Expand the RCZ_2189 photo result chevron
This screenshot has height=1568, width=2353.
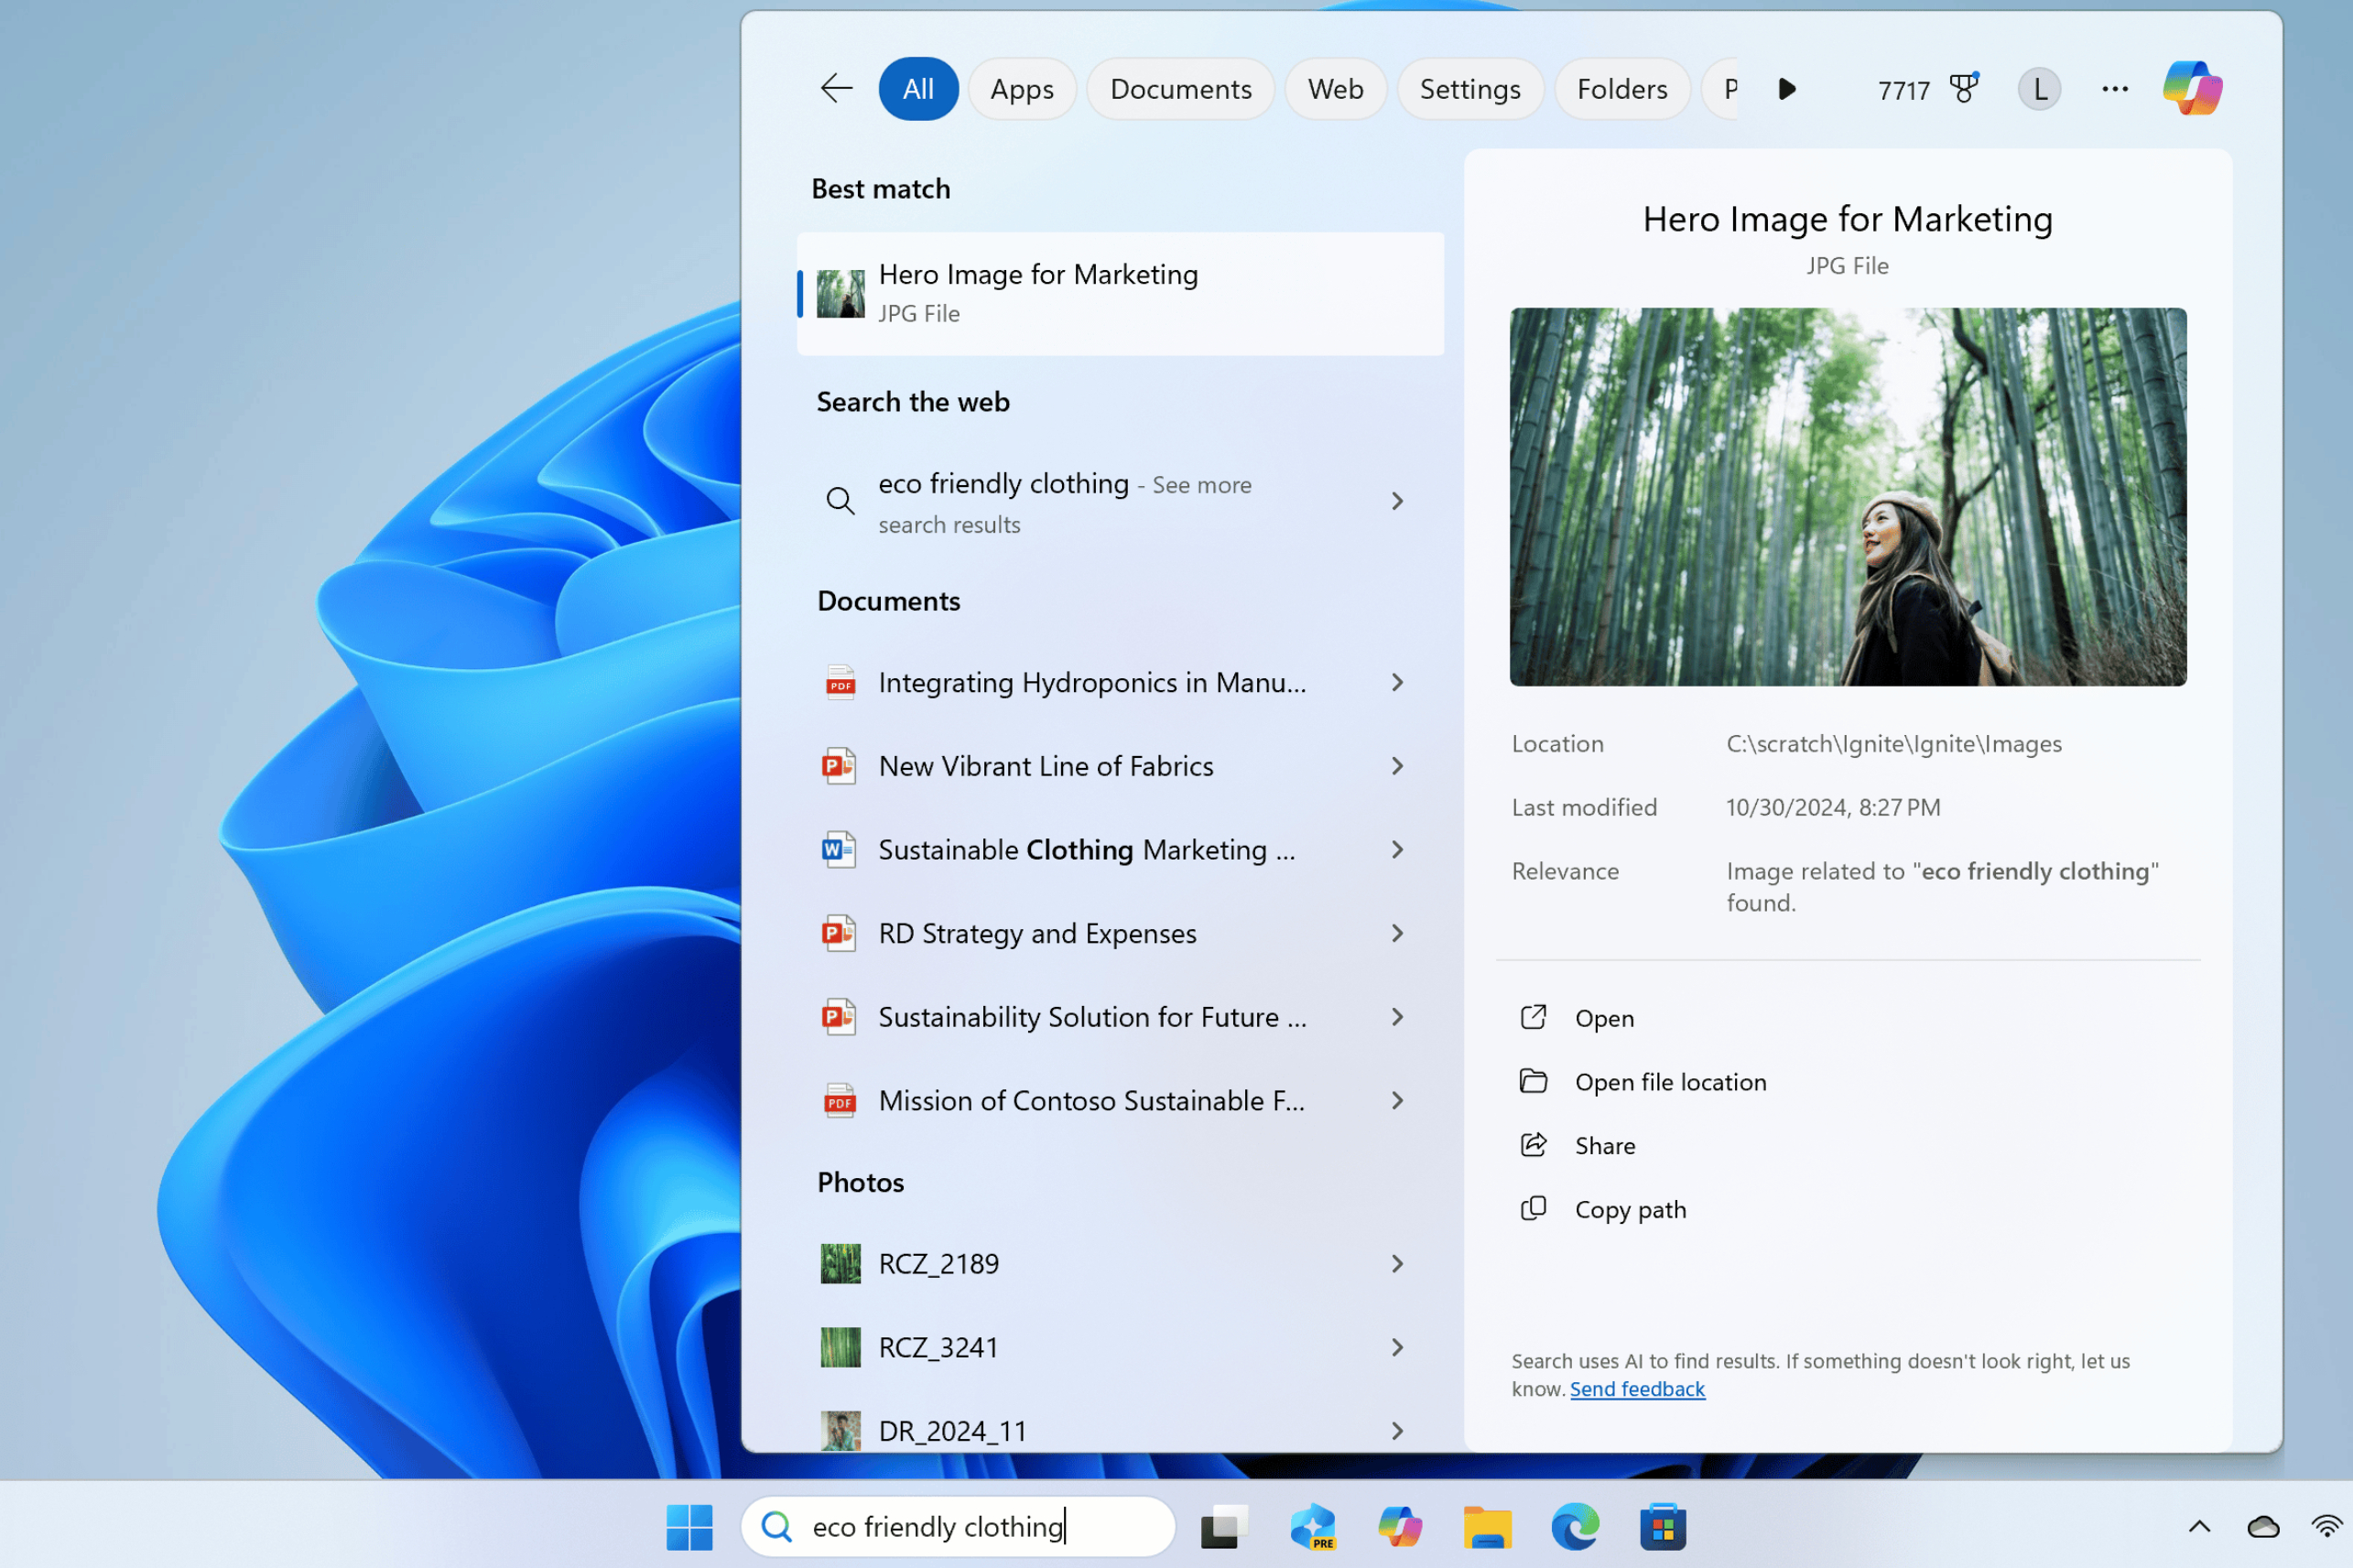tap(1397, 1264)
